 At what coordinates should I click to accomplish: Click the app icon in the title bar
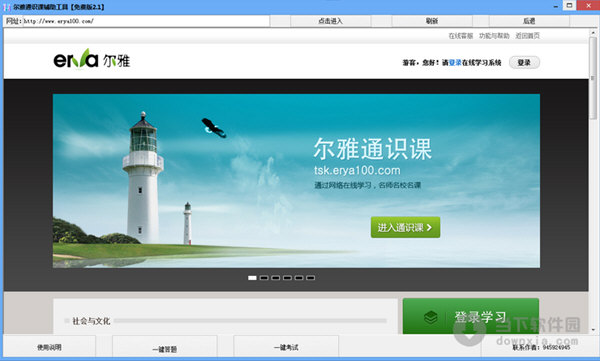(x=7, y=7)
